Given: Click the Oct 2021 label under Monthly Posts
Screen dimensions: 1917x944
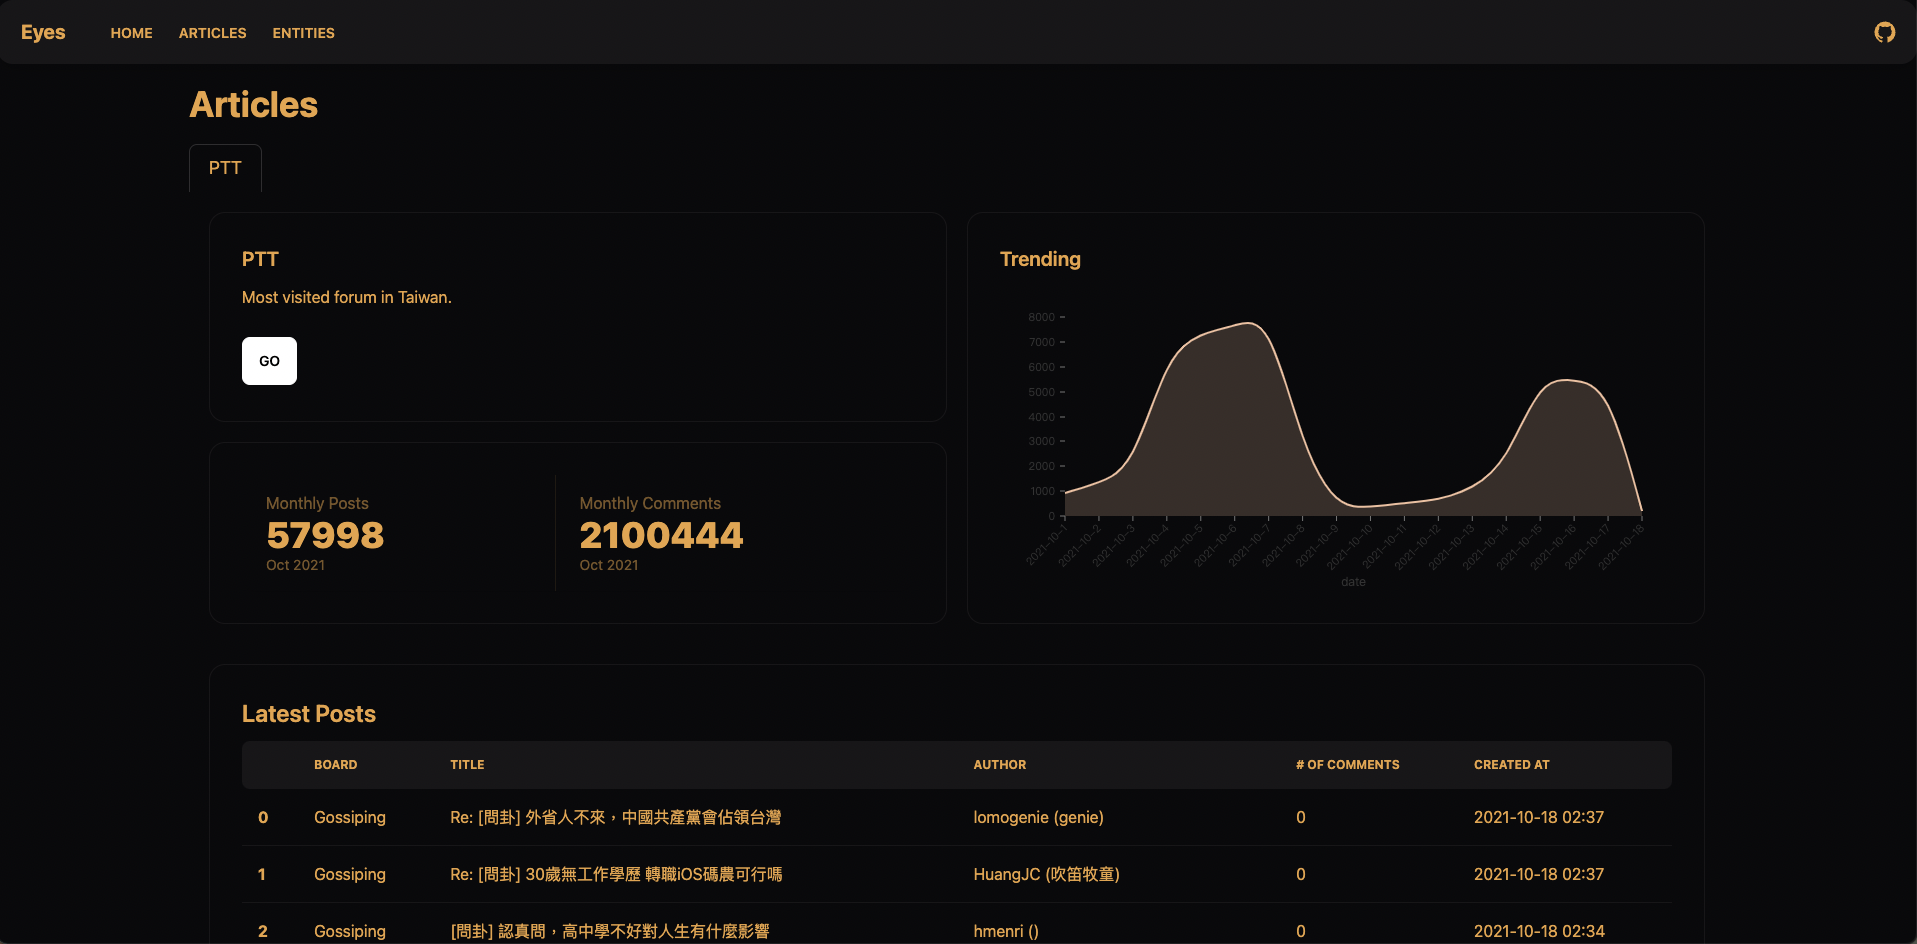Looking at the screenshot, I should pos(295,565).
